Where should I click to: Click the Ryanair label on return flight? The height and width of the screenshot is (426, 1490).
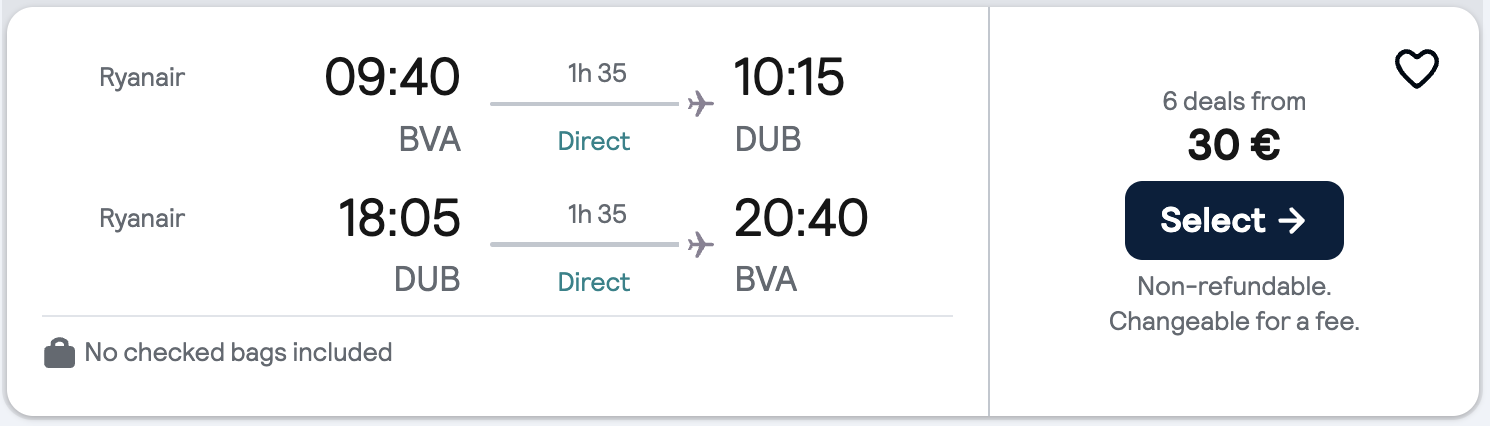point(142,218)
